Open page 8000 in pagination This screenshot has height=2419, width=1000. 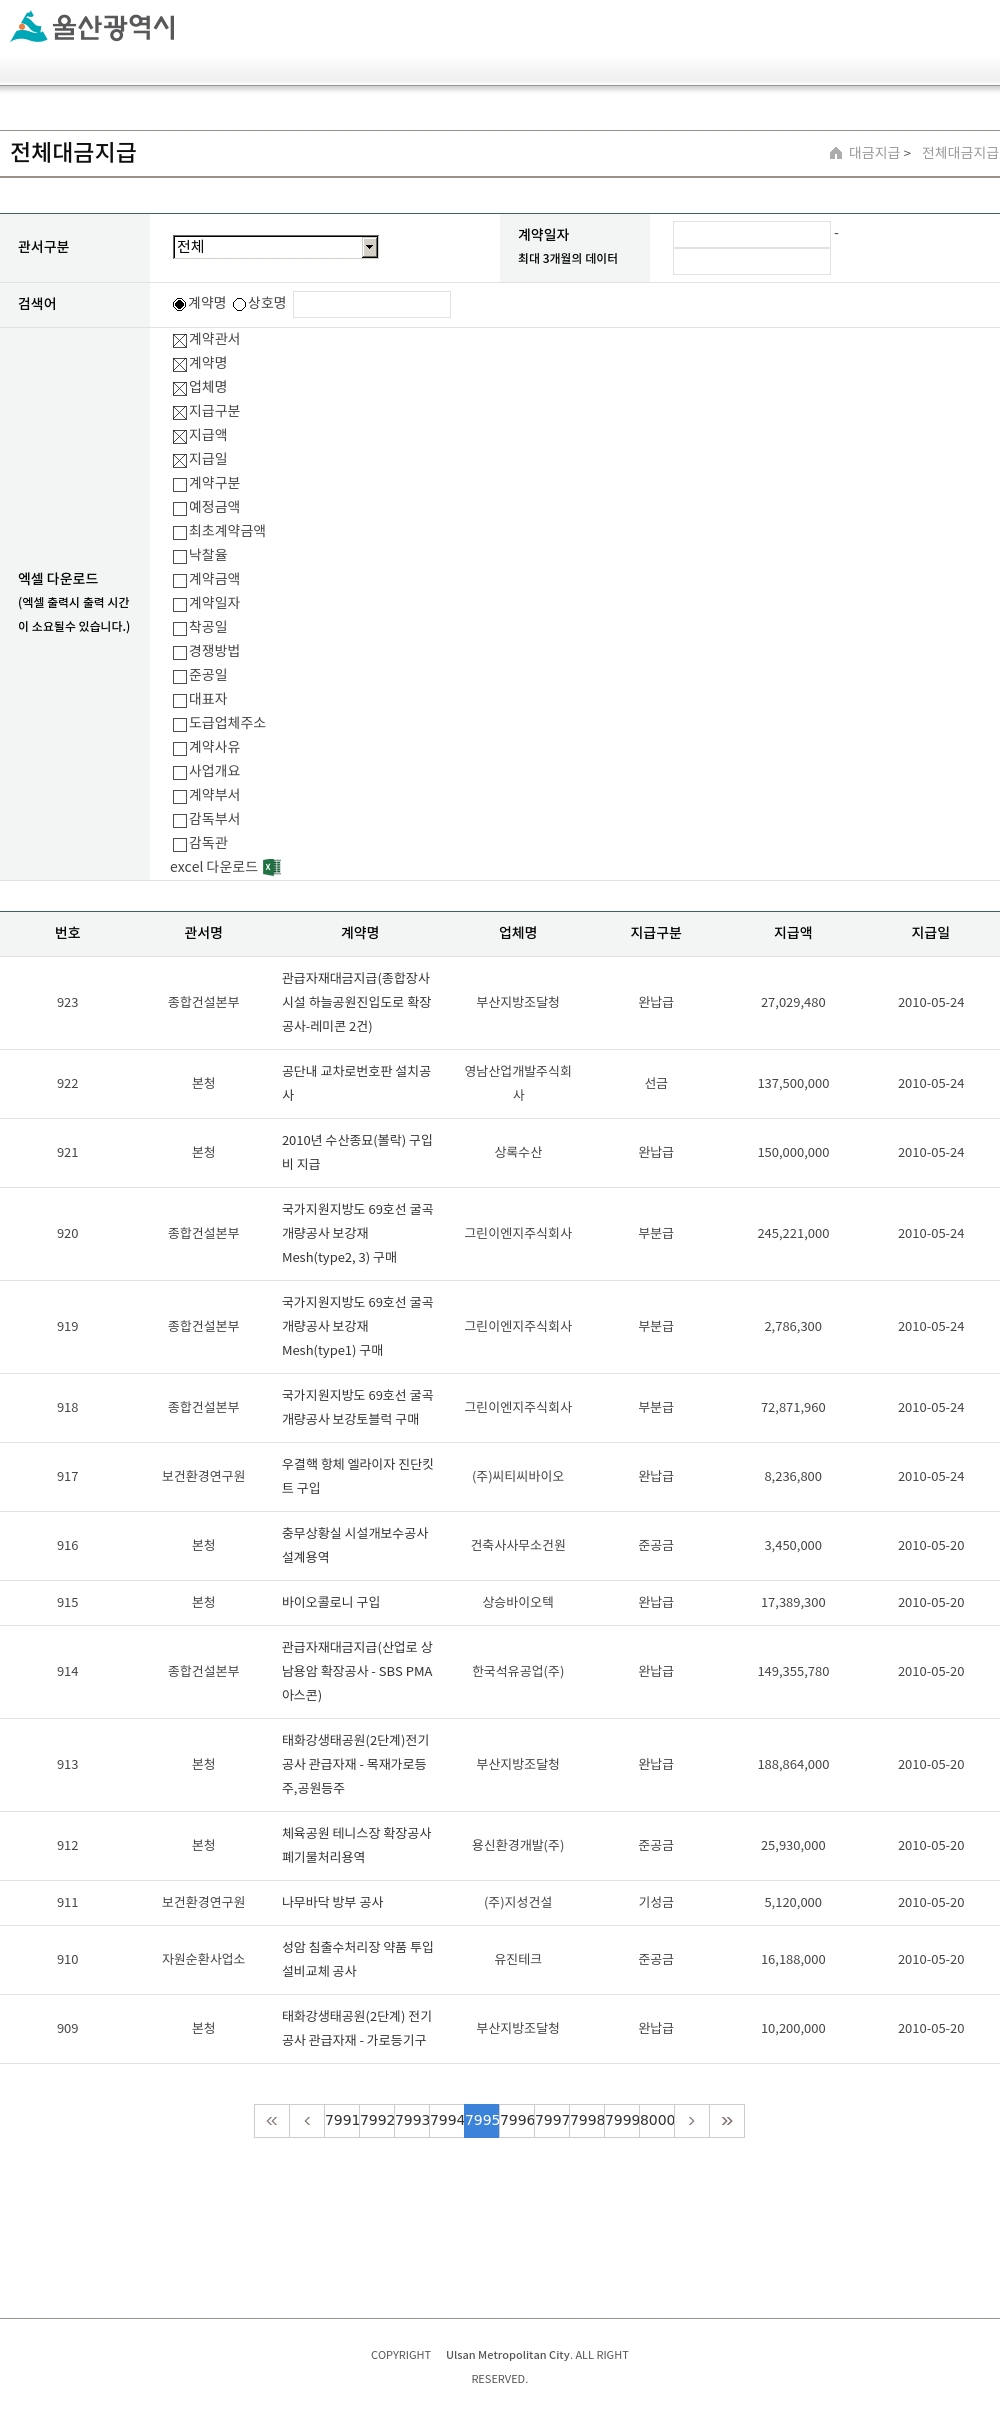[657, 2120]
